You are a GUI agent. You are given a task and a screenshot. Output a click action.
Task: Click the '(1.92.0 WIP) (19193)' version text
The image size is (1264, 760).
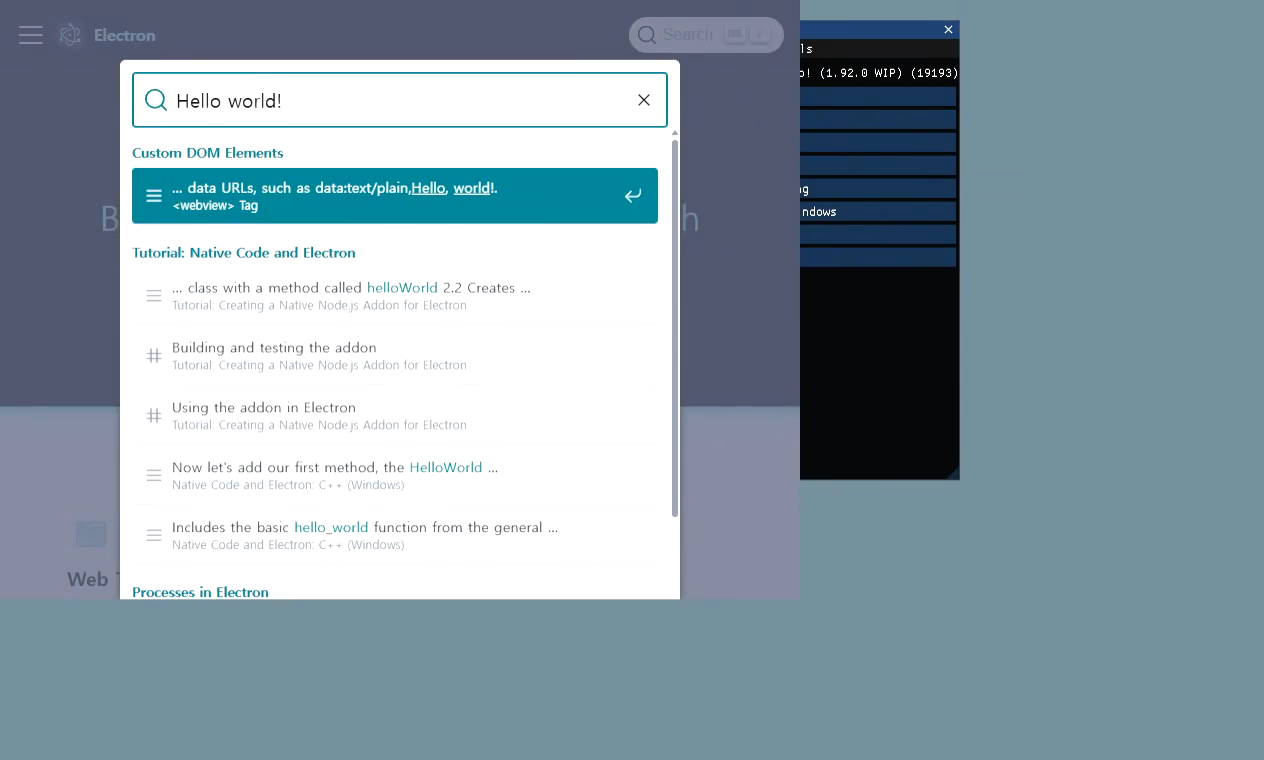pyautogui.click(x=889, y=73)
